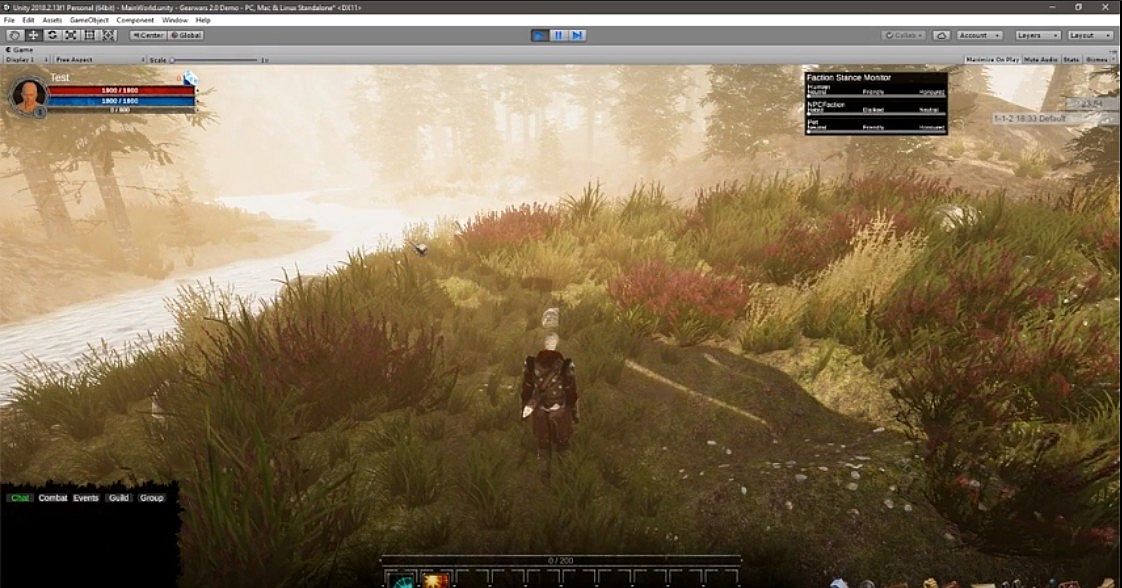Select the Rect transform tool

(89, 35)
